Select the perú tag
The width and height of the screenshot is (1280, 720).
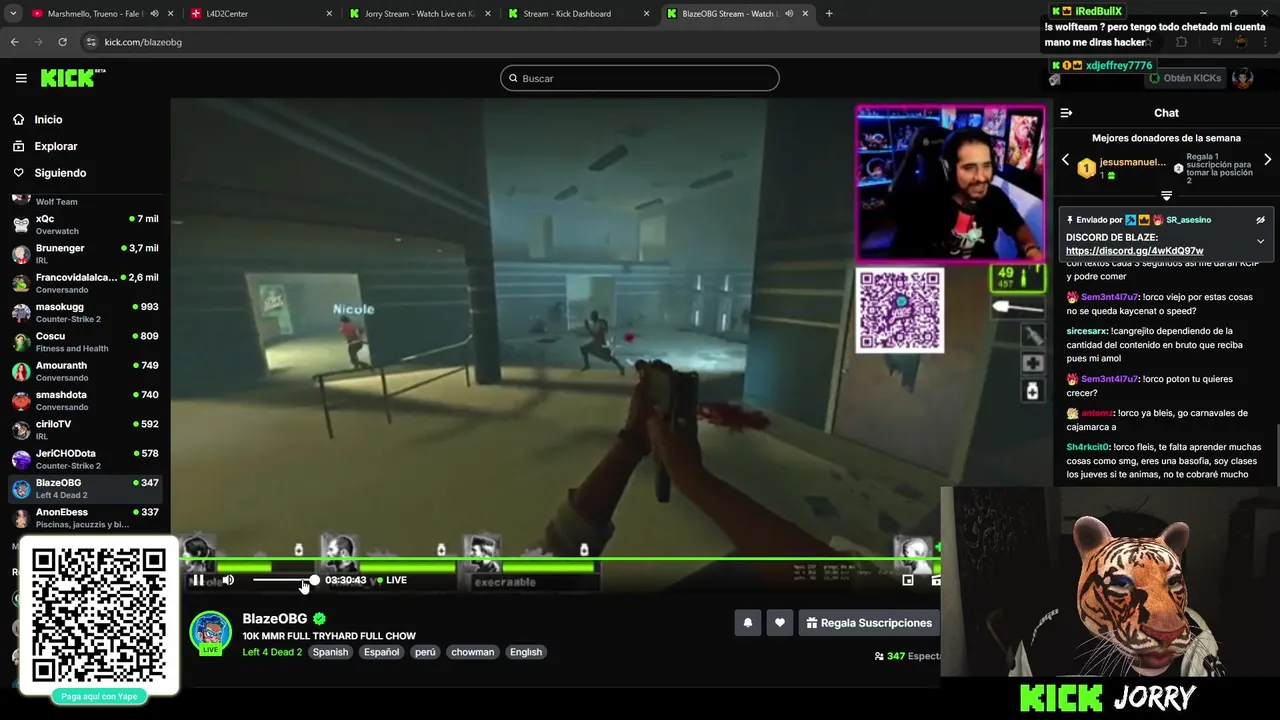point(425,652)
